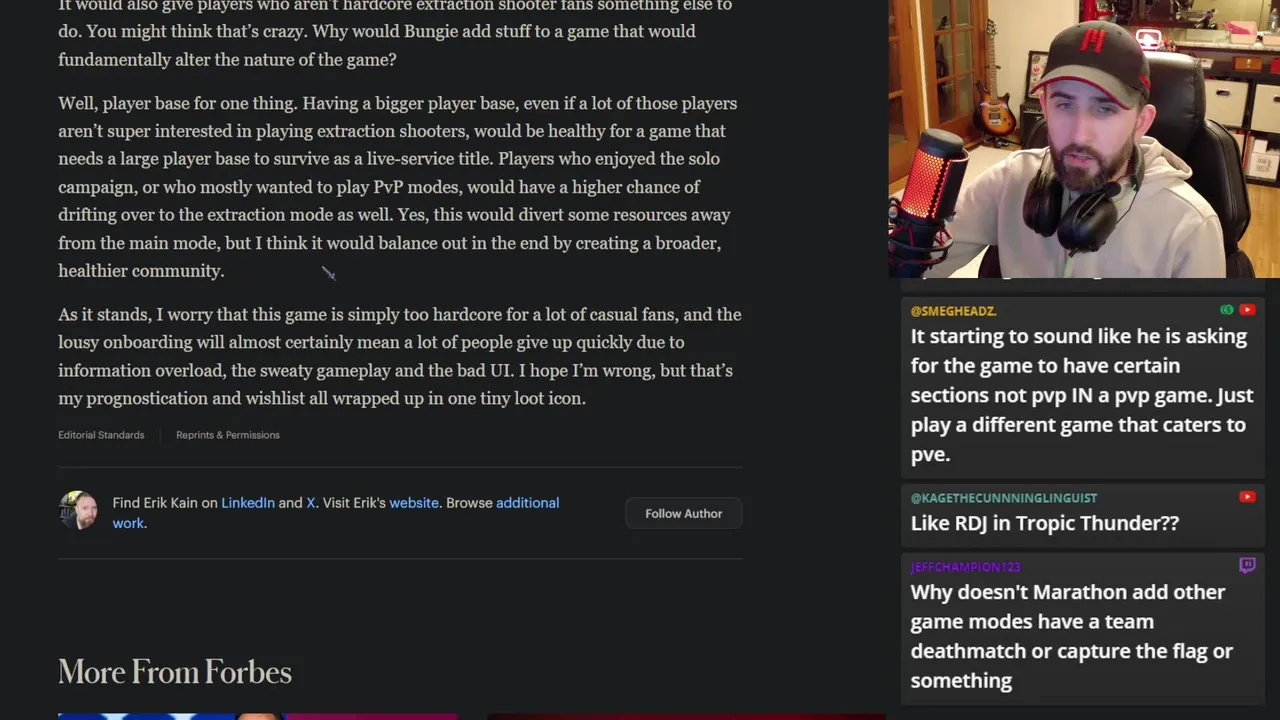The width and height of the screenshot is (1280, 720).
Task: Click the green dollar badge beside SMEGHEADZ's YouTube icon
Action: pyautogui.click(x=1227, y=310)
